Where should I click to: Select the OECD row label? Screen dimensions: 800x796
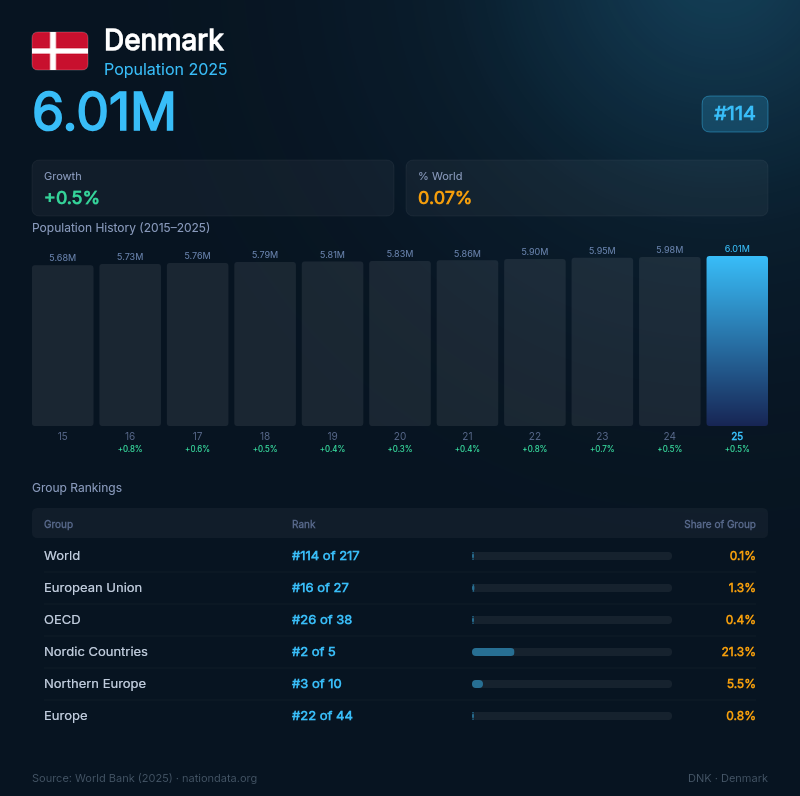(62, 619)
